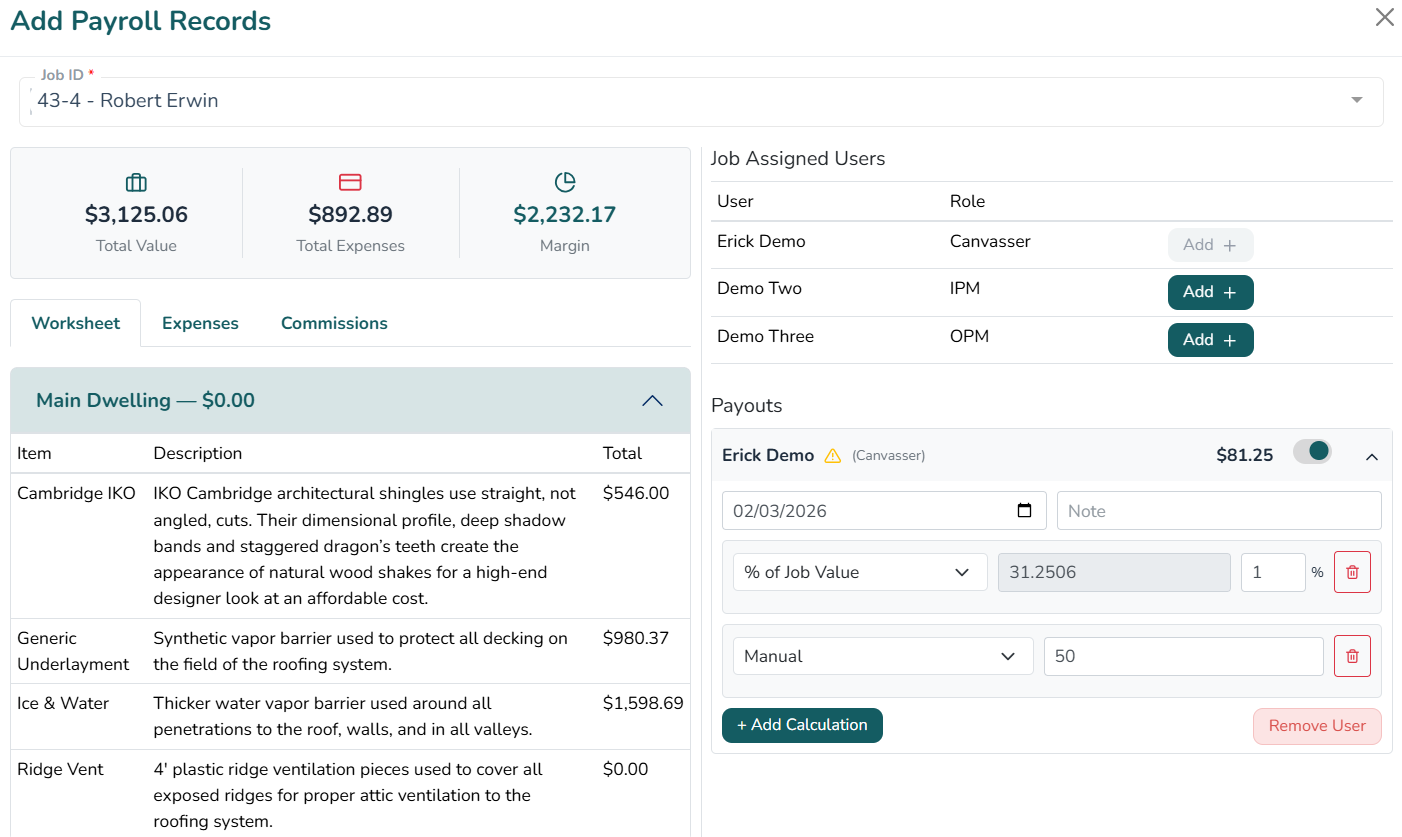Click the warning triangle beside Erick Demo

[x=832, y=456]
